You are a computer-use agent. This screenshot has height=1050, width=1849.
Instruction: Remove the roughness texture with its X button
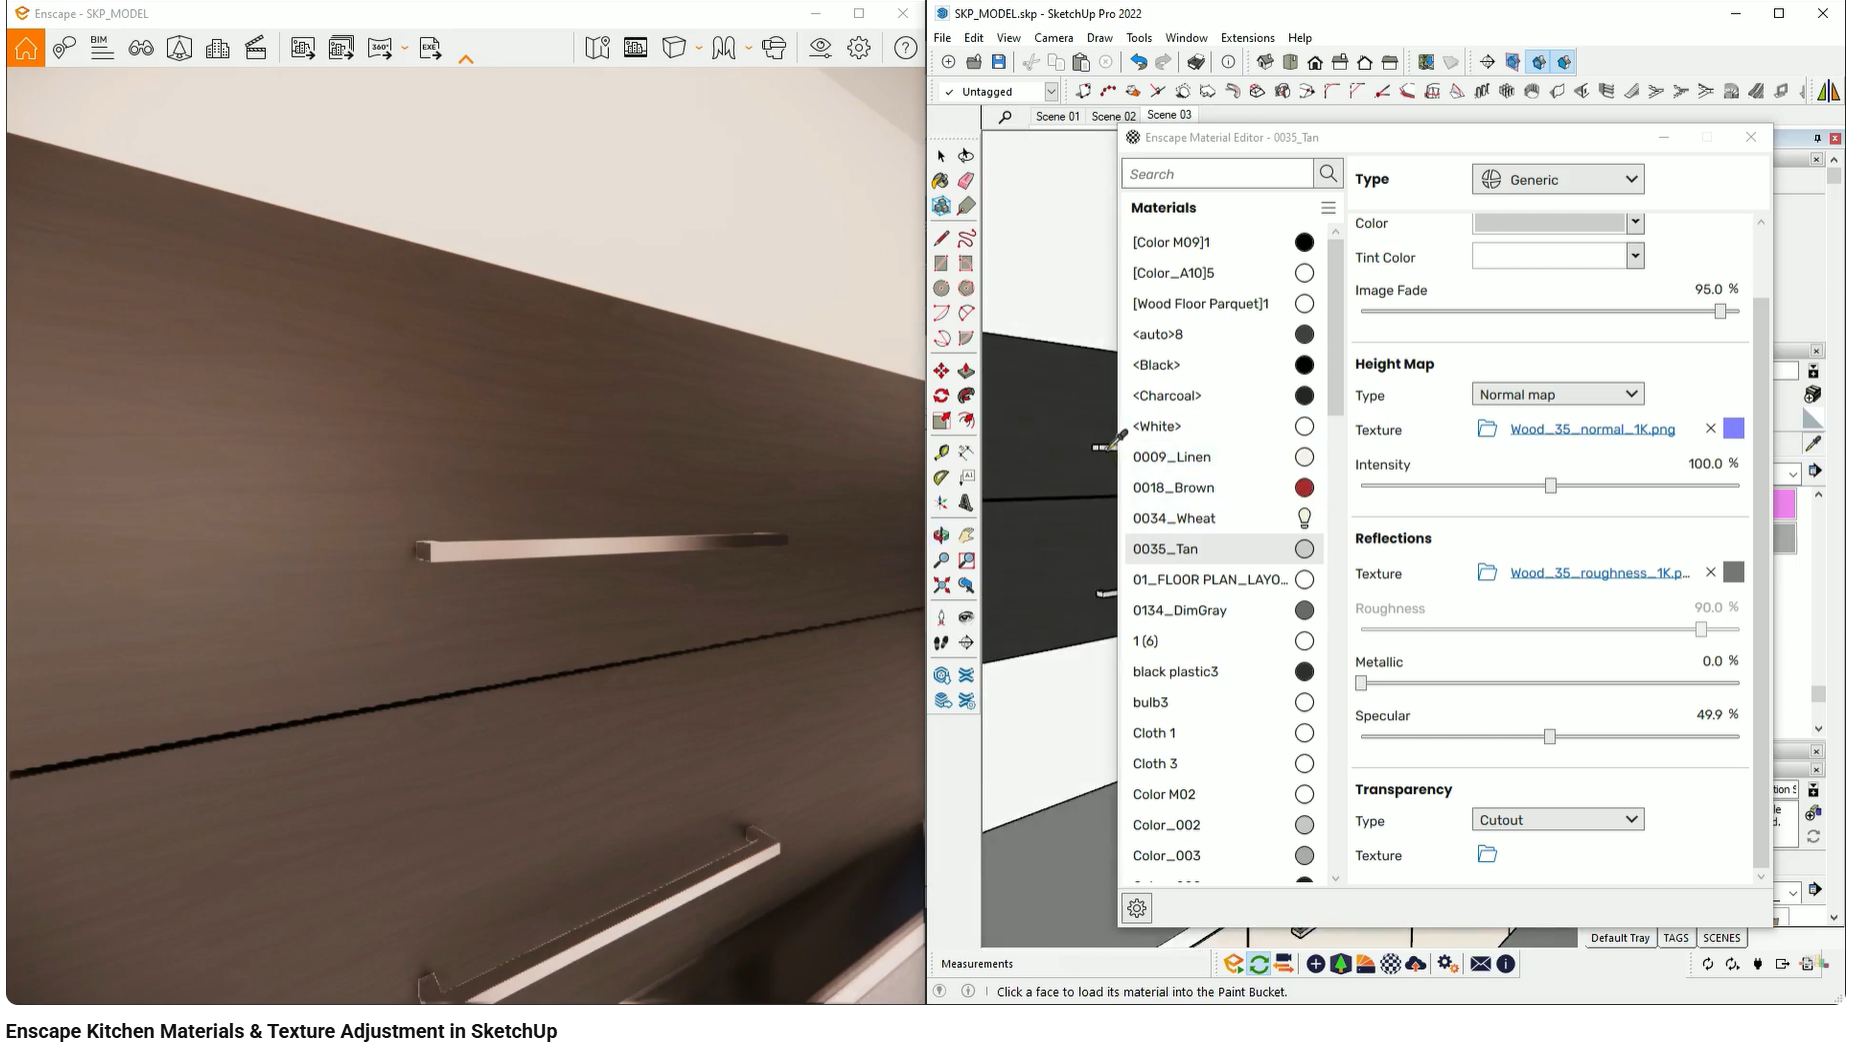coord(1709,572)
